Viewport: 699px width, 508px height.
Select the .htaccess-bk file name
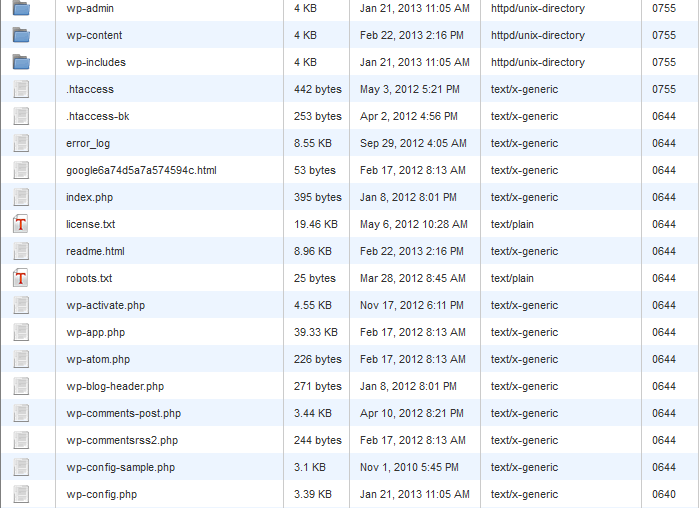point(97,116)
